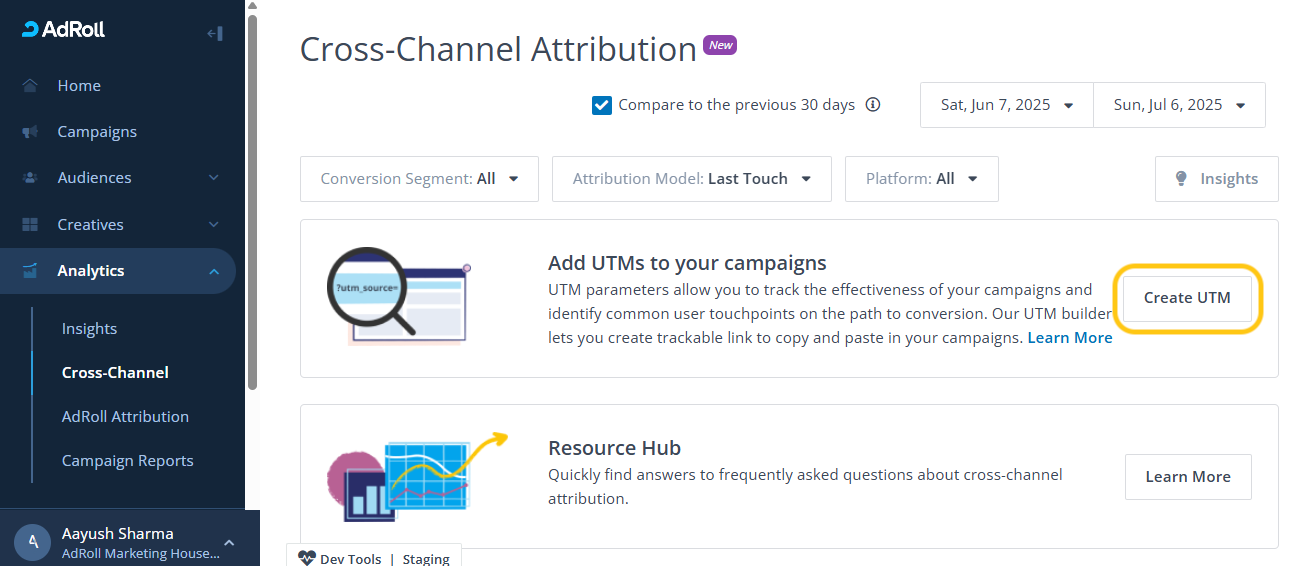Collapse the Analytics menu section
This screenshot has height=566, width=1303.
(x=214, y=271)
